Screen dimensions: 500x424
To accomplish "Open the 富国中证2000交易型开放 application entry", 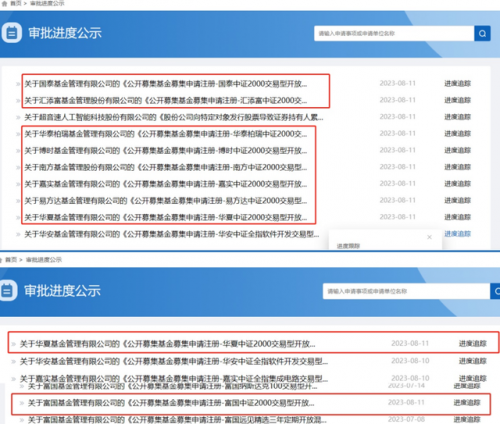I will (x=171, y=403).
